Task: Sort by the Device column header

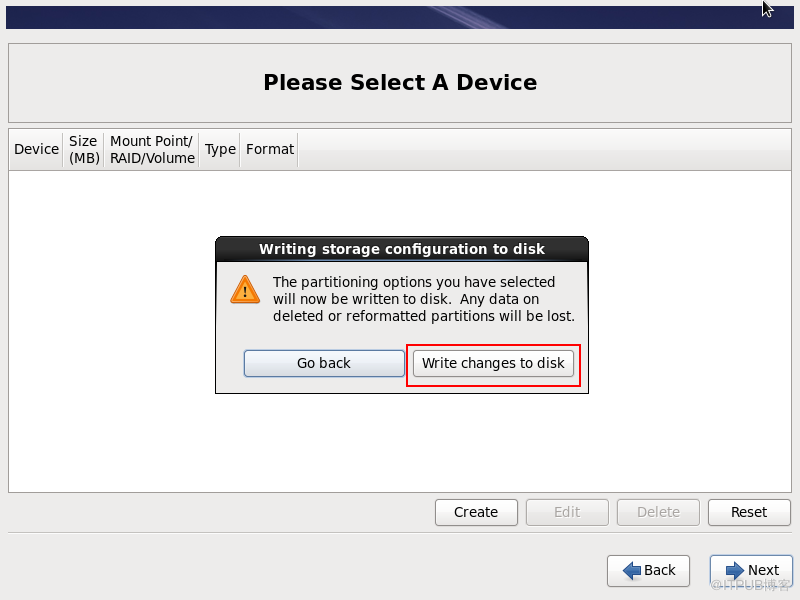Action: (x=36, y=149)
